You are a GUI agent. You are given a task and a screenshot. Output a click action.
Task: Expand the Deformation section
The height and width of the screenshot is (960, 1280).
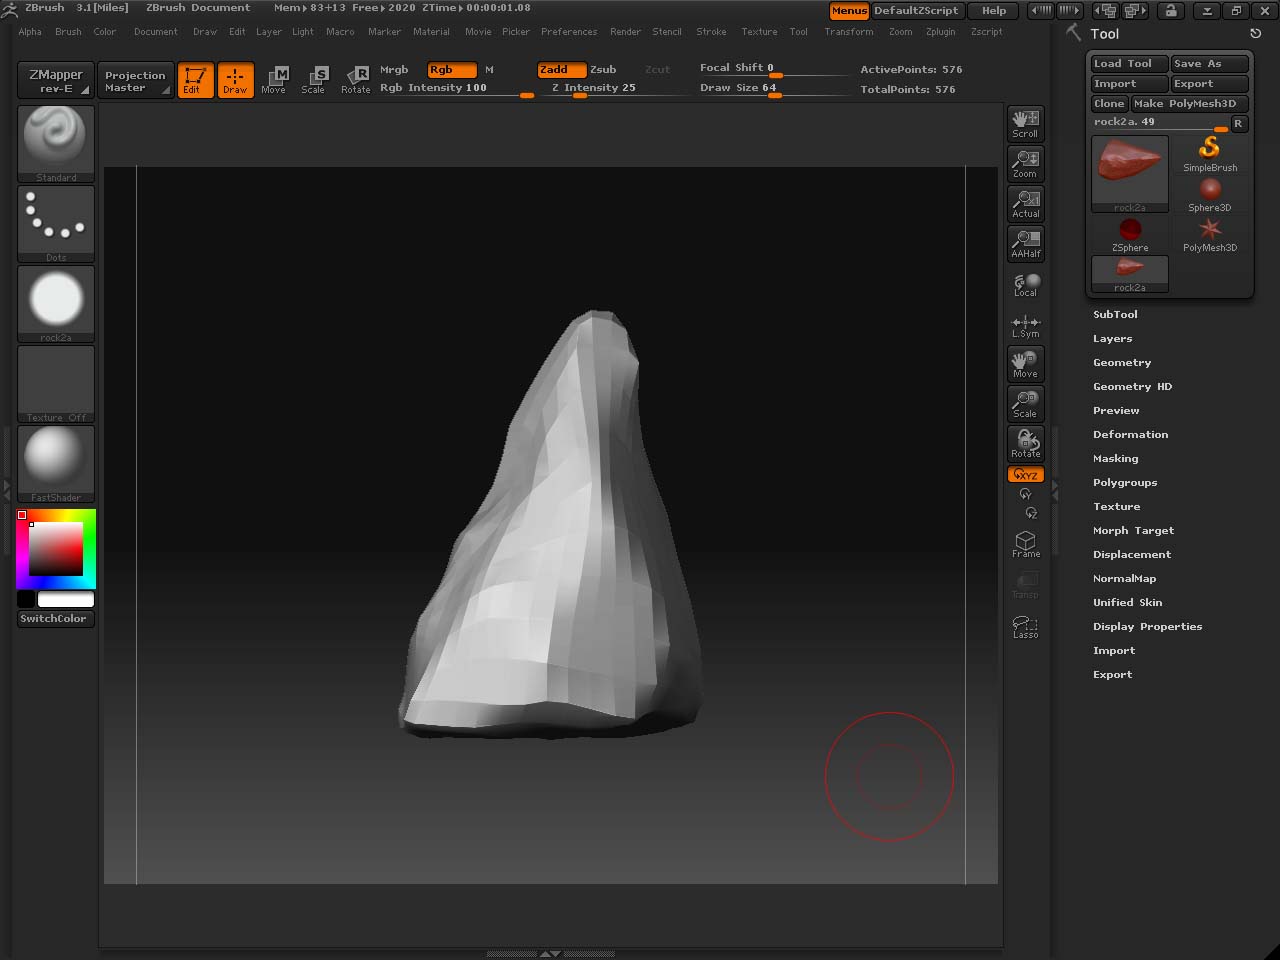tap(1130, 435)
